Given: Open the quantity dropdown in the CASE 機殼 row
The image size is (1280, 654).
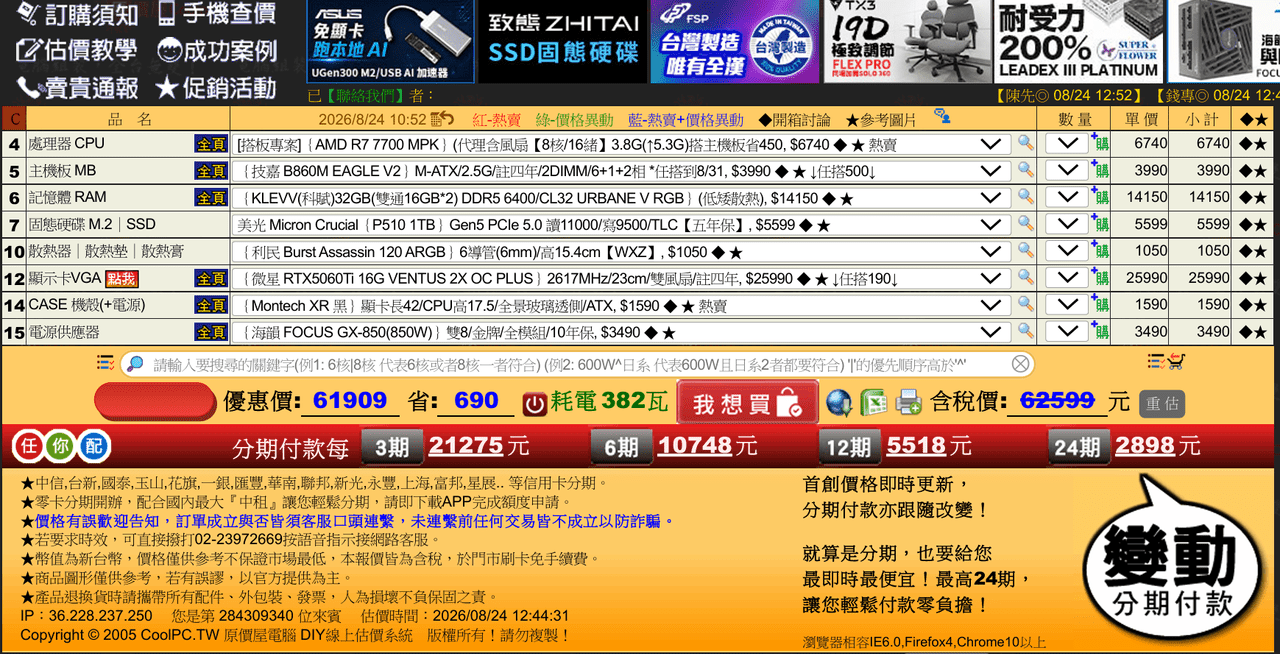Looking at the screenshot, I should [1067, 305].
